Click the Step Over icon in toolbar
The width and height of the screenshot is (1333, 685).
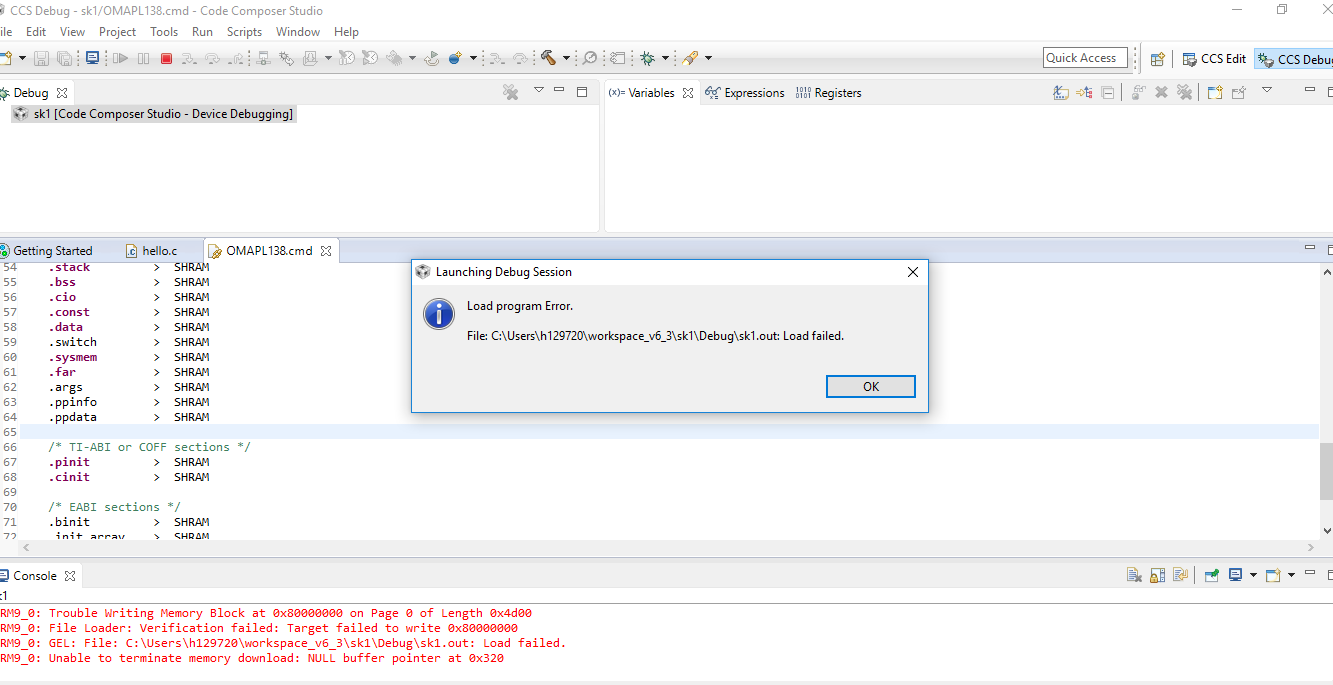(212, 58)
